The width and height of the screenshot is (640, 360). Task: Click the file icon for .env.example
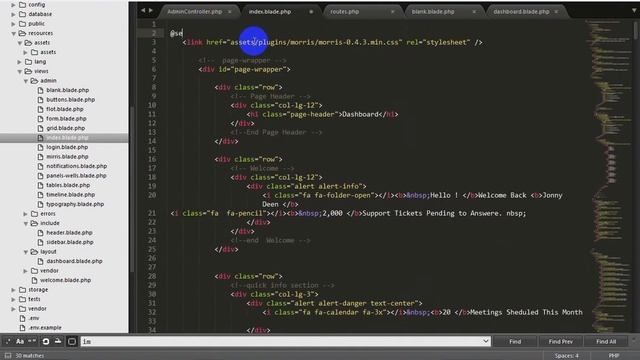click(22, 328)
